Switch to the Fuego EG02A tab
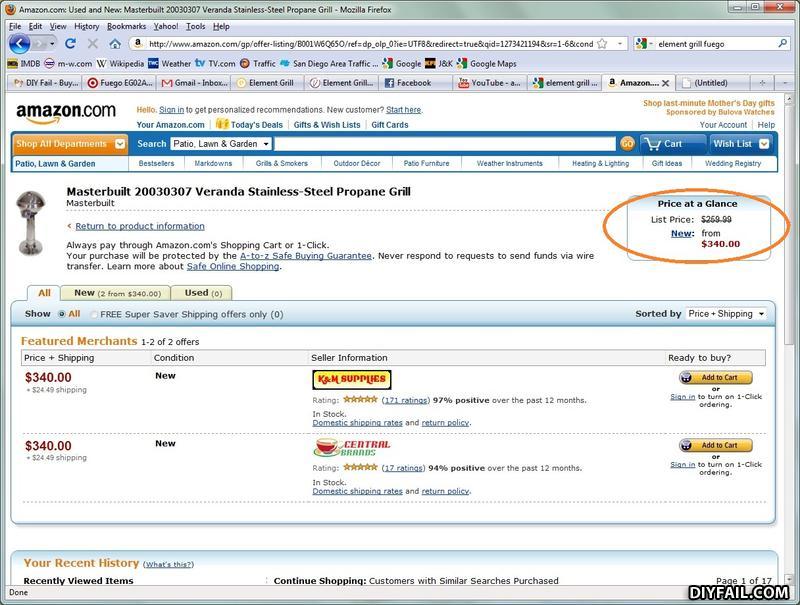Screen dimensions: 800x605 [x=120, y=83]
